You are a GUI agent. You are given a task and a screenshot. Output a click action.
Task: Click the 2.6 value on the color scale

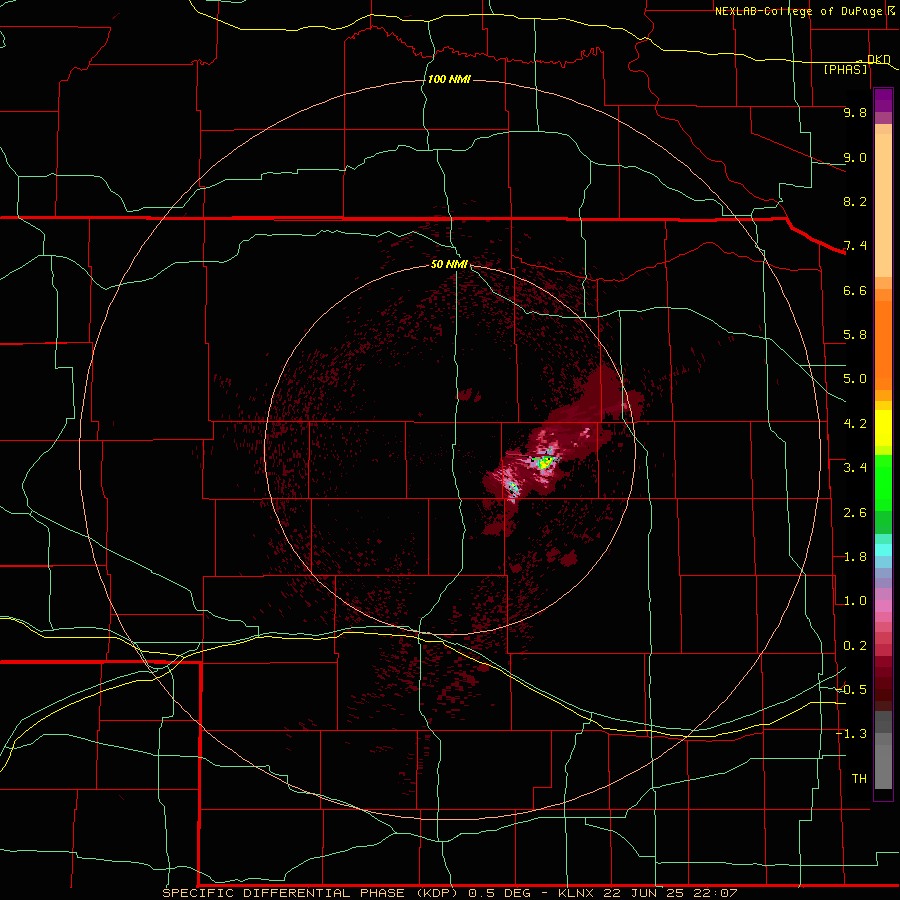pyautogui.click(x=855, y=513)
